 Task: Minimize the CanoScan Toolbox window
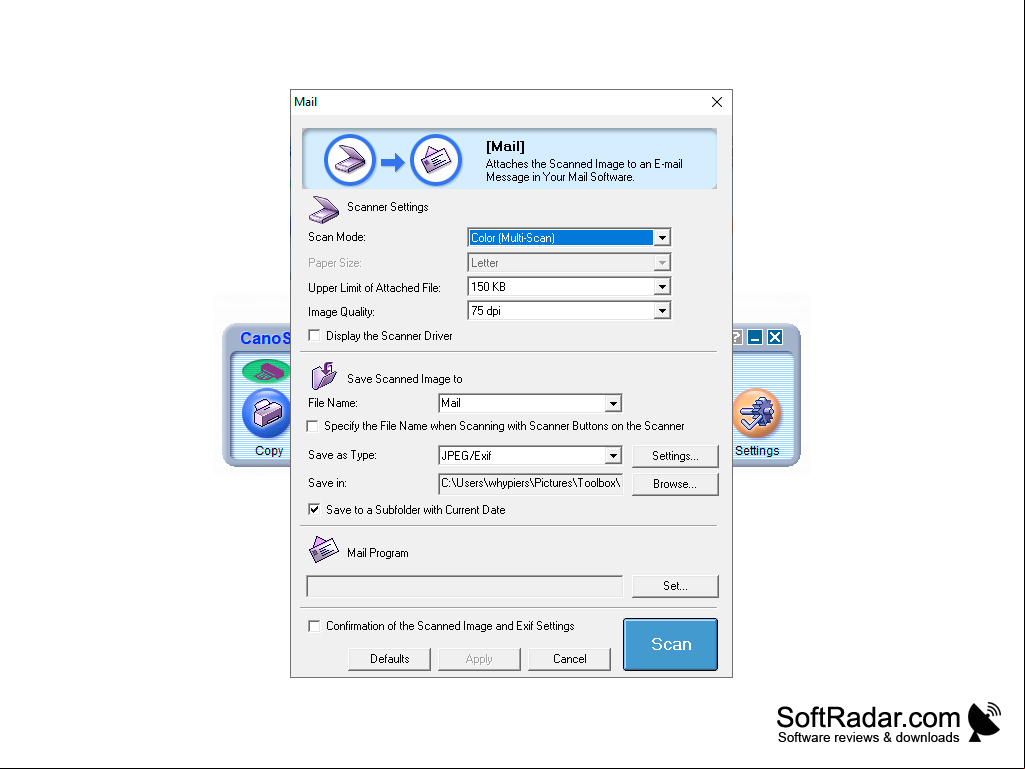click(755, 337)
